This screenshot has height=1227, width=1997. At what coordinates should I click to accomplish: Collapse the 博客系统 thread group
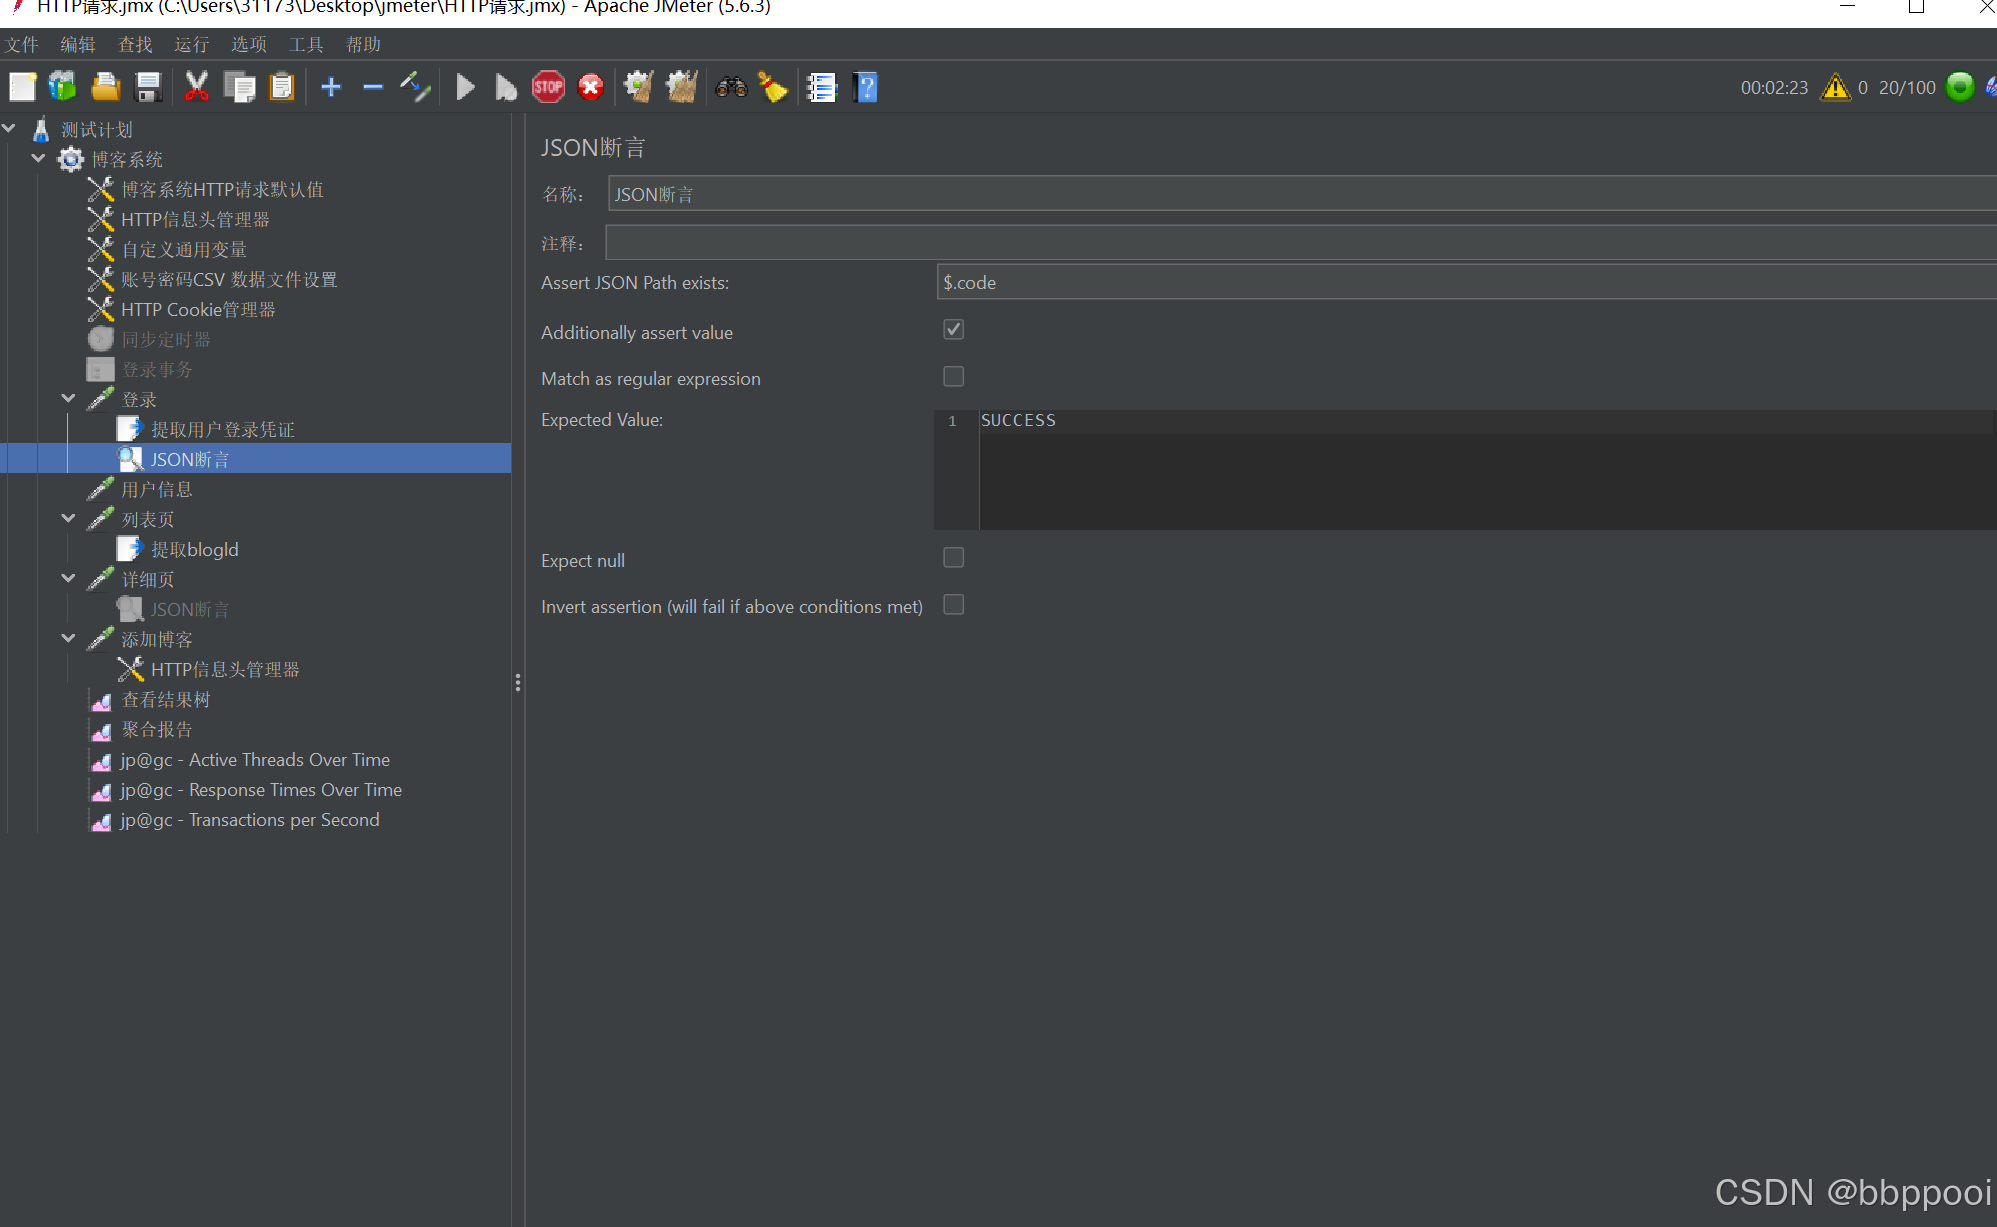point(38,159)
